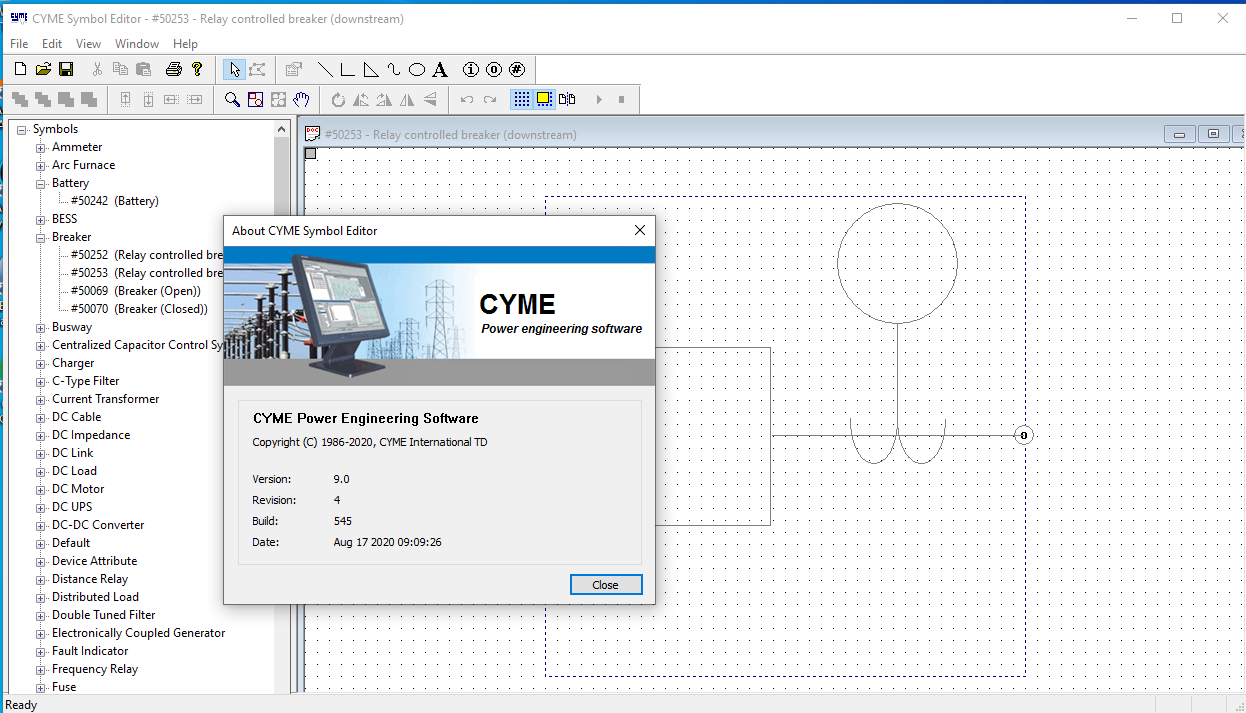Screen dimensions: 1246x713
Task: Select the triangle polygon tool
Action: tap(371, 69)
